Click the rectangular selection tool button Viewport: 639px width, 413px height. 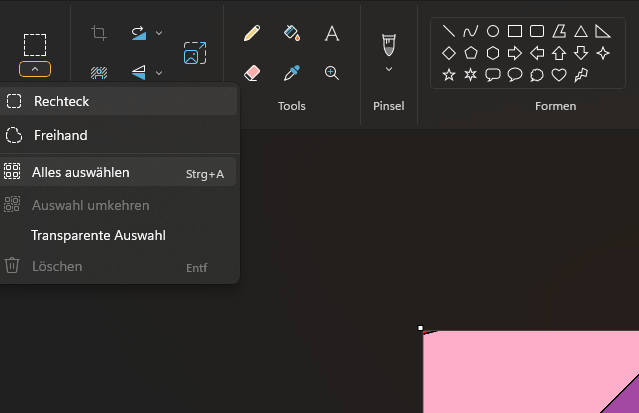(x=35, y=44)
